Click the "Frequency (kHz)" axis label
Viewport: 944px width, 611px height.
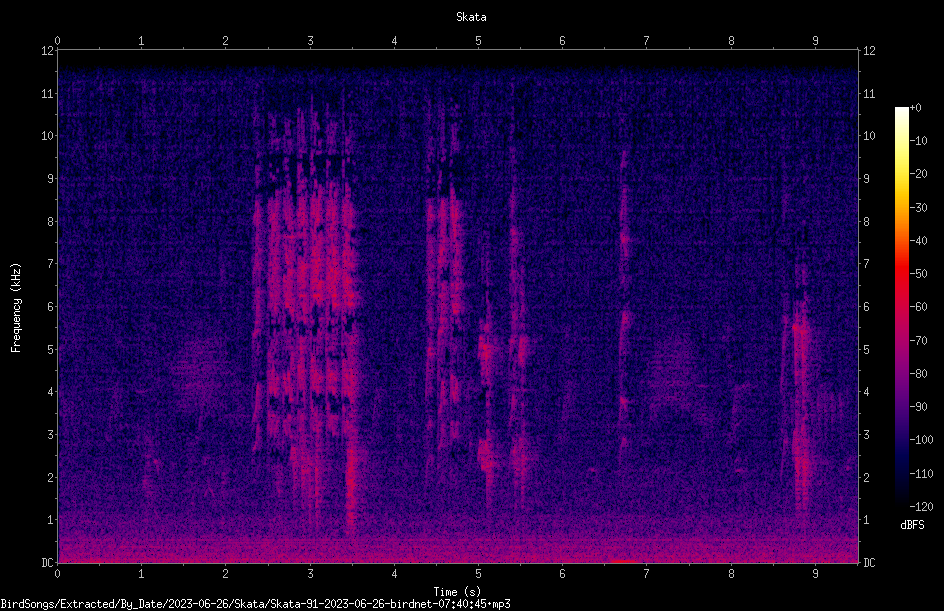point(16,308)
